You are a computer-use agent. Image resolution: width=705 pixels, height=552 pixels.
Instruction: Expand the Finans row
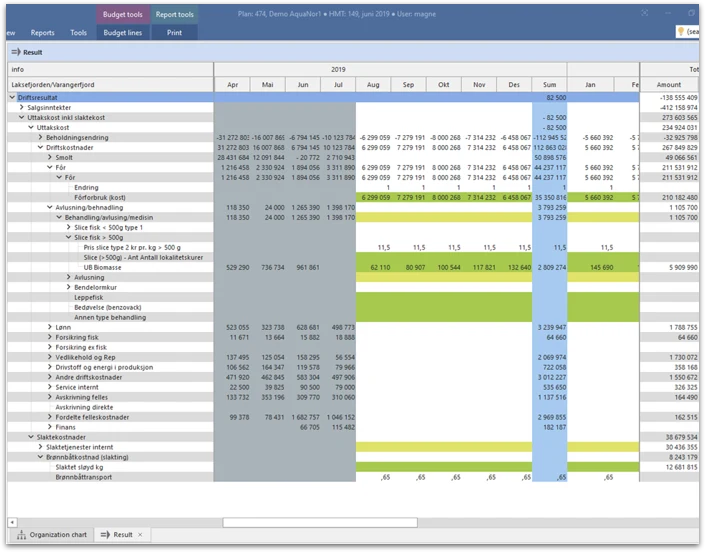[x=50, y=427]
